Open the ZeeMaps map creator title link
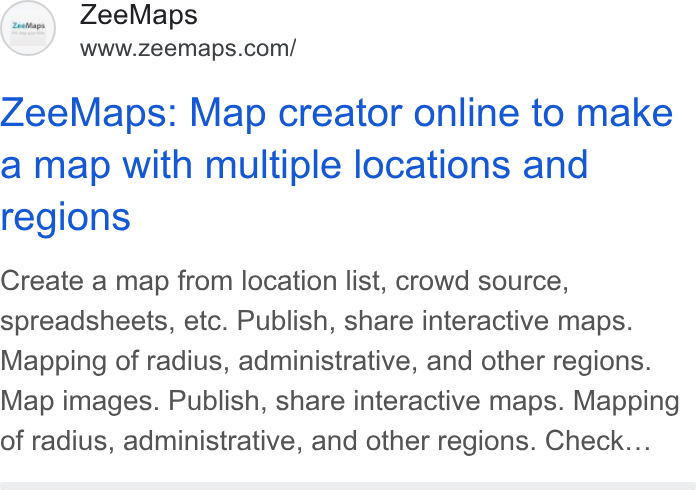 (336, 165)
